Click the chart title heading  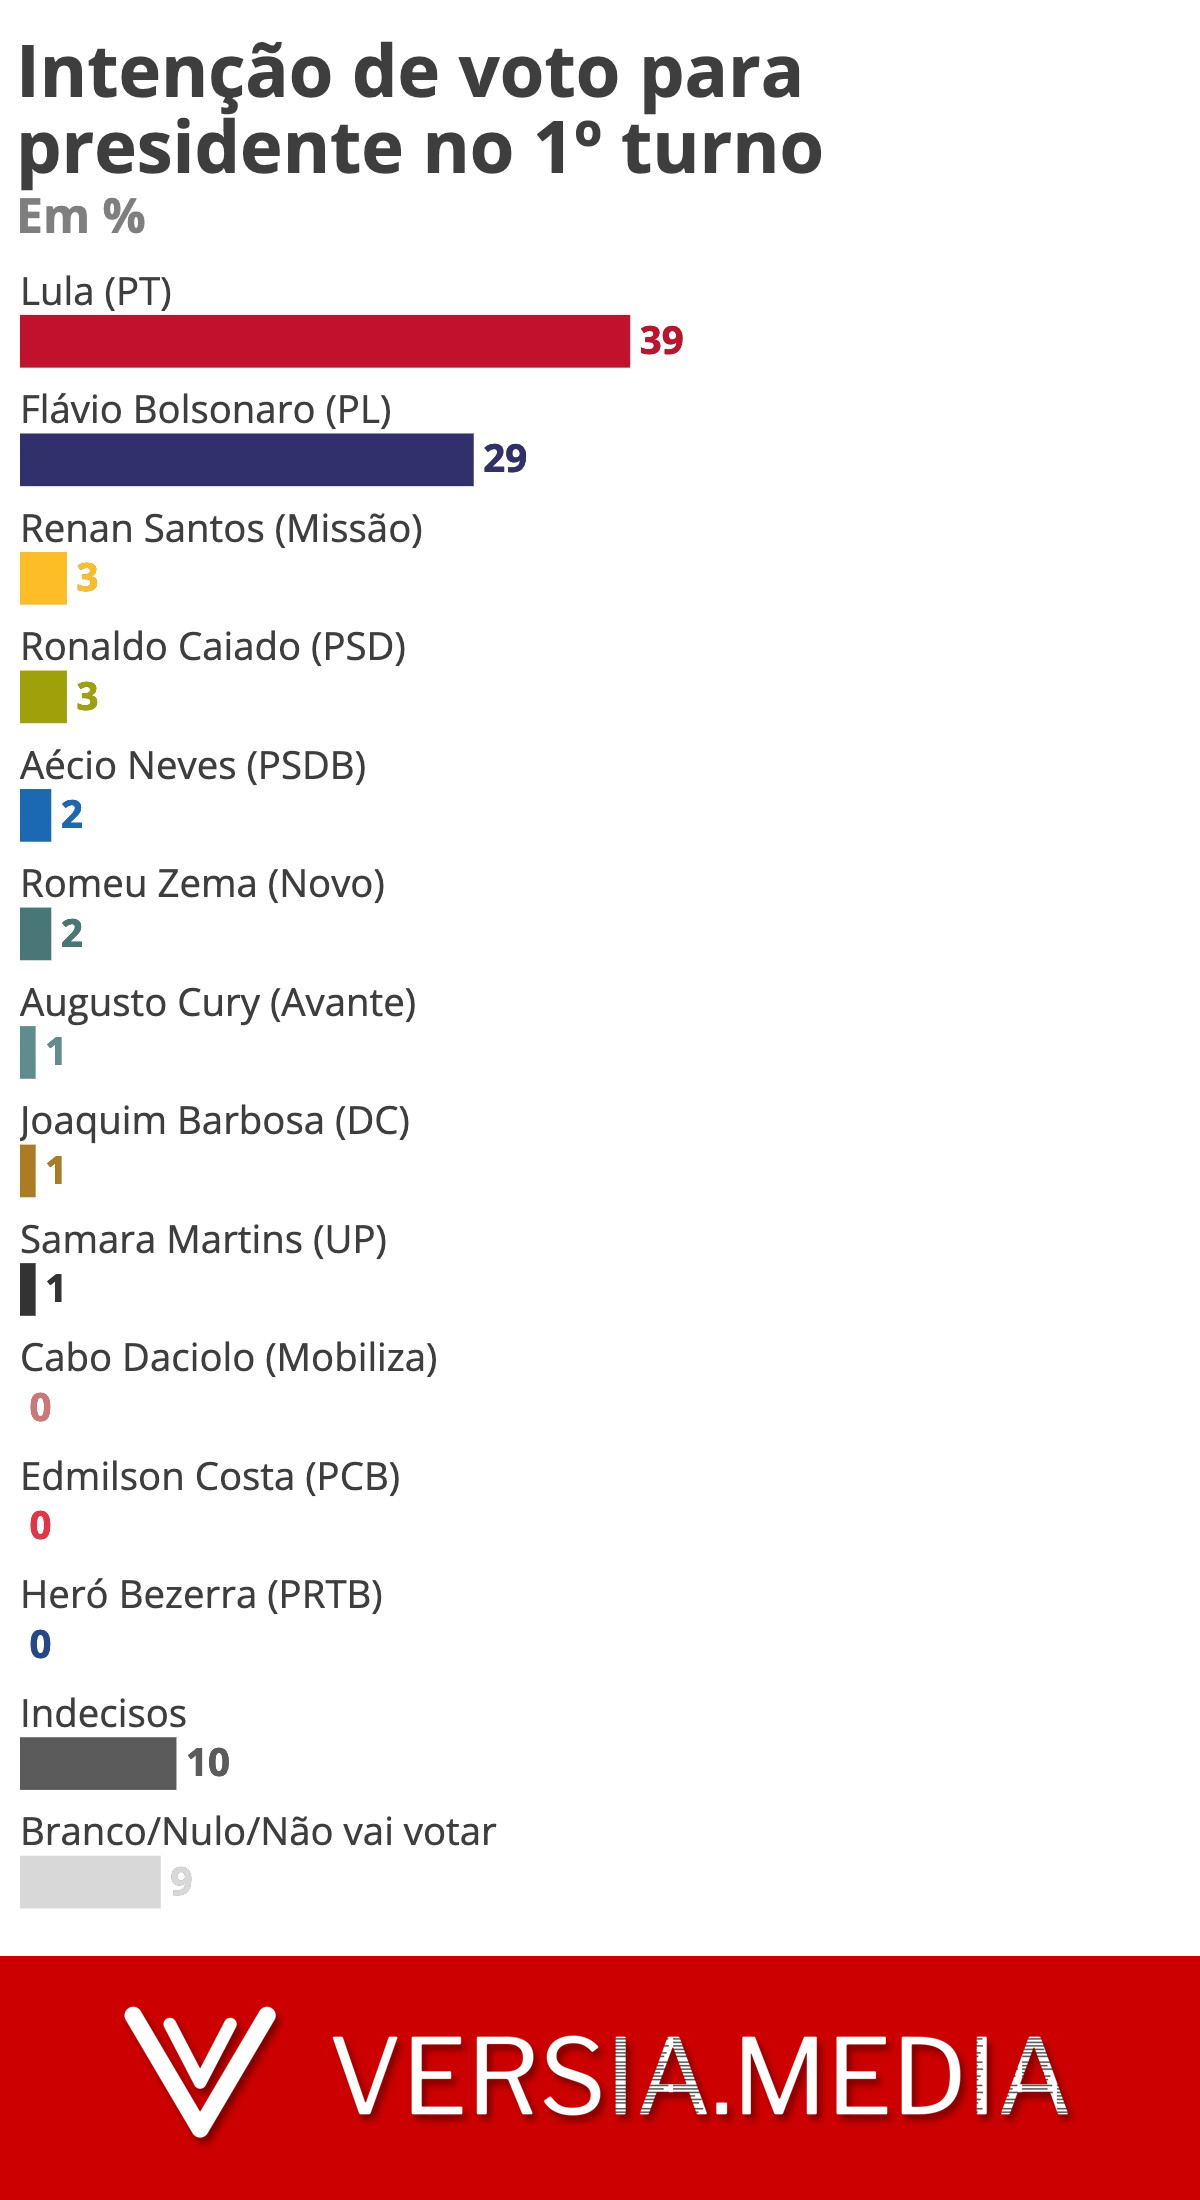click(x=420, y=110)
